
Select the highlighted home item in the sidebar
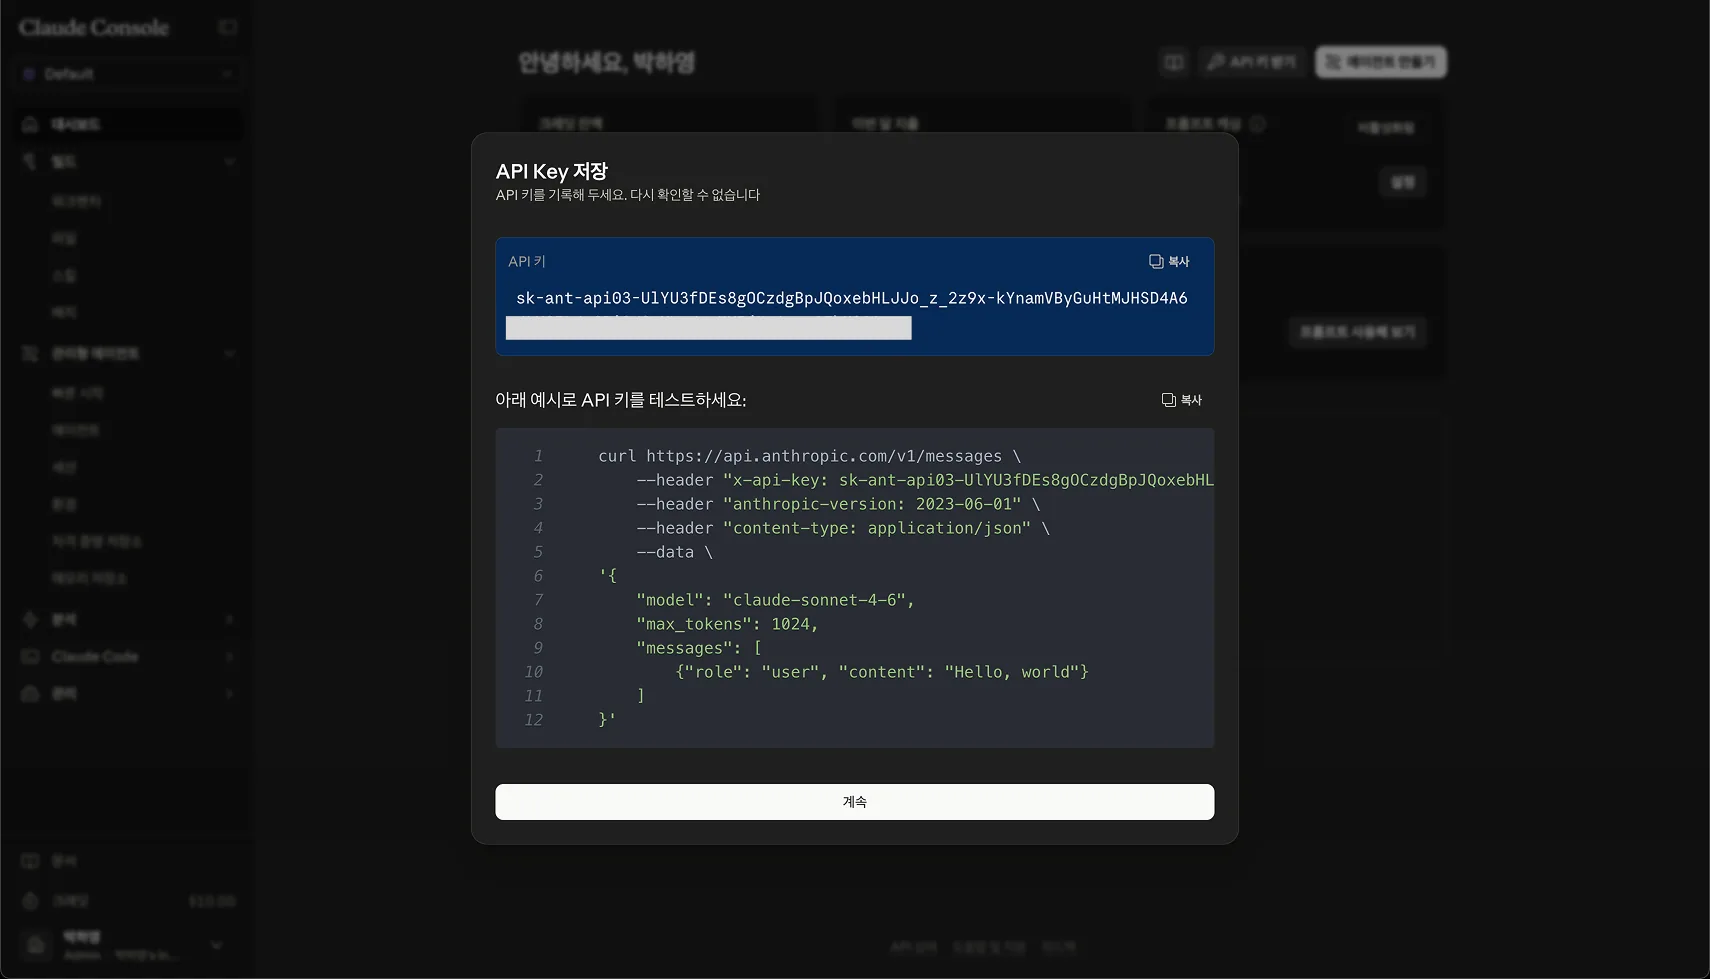pos(128,124)
